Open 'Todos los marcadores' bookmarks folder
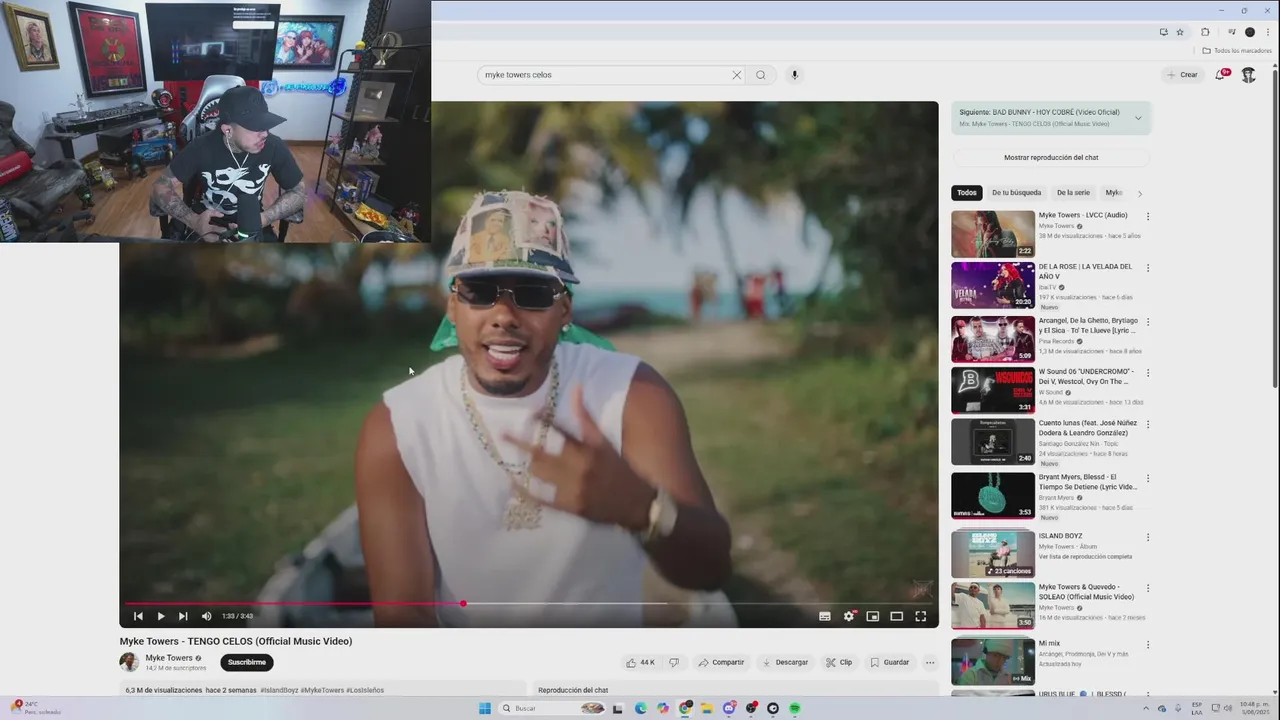This screenshot has width=1280, height=720. pos(1237,51)
